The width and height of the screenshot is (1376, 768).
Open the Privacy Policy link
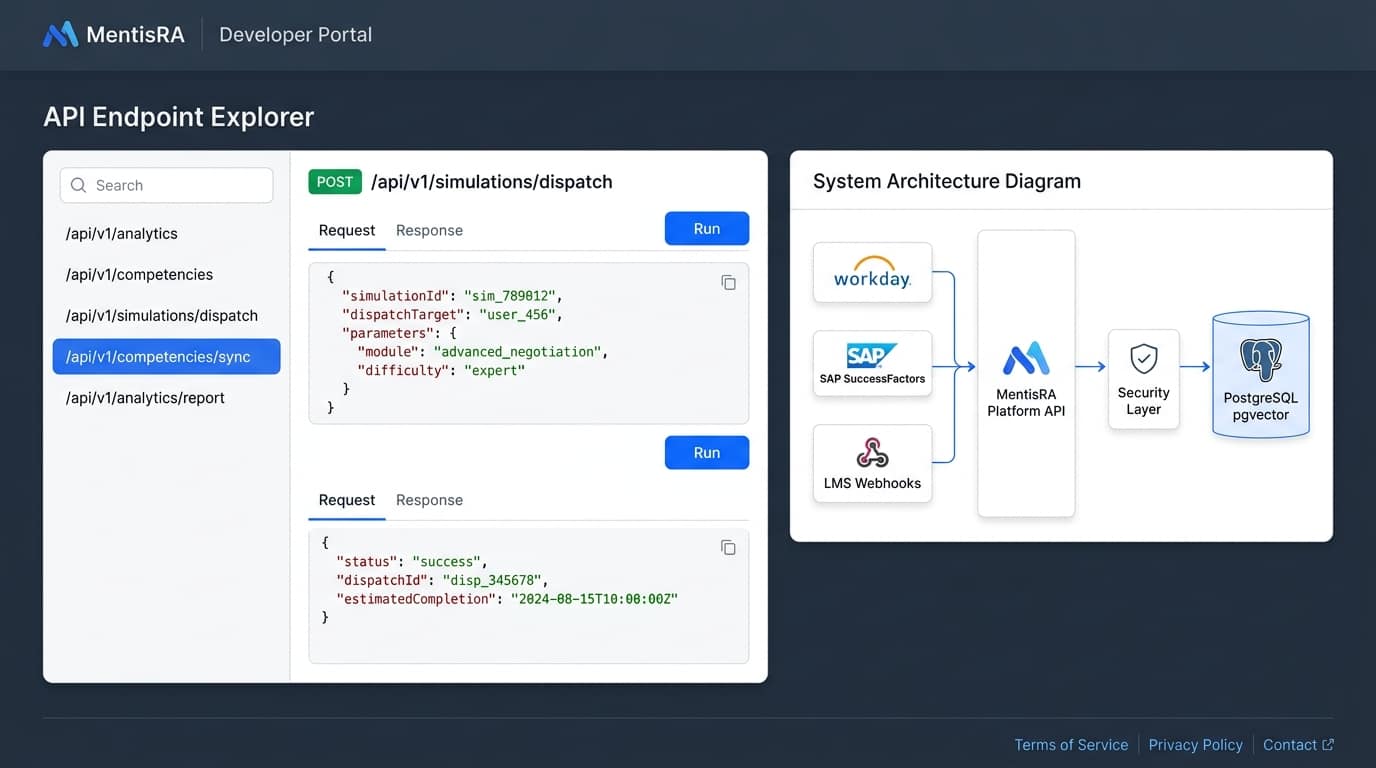[1196, 745]
